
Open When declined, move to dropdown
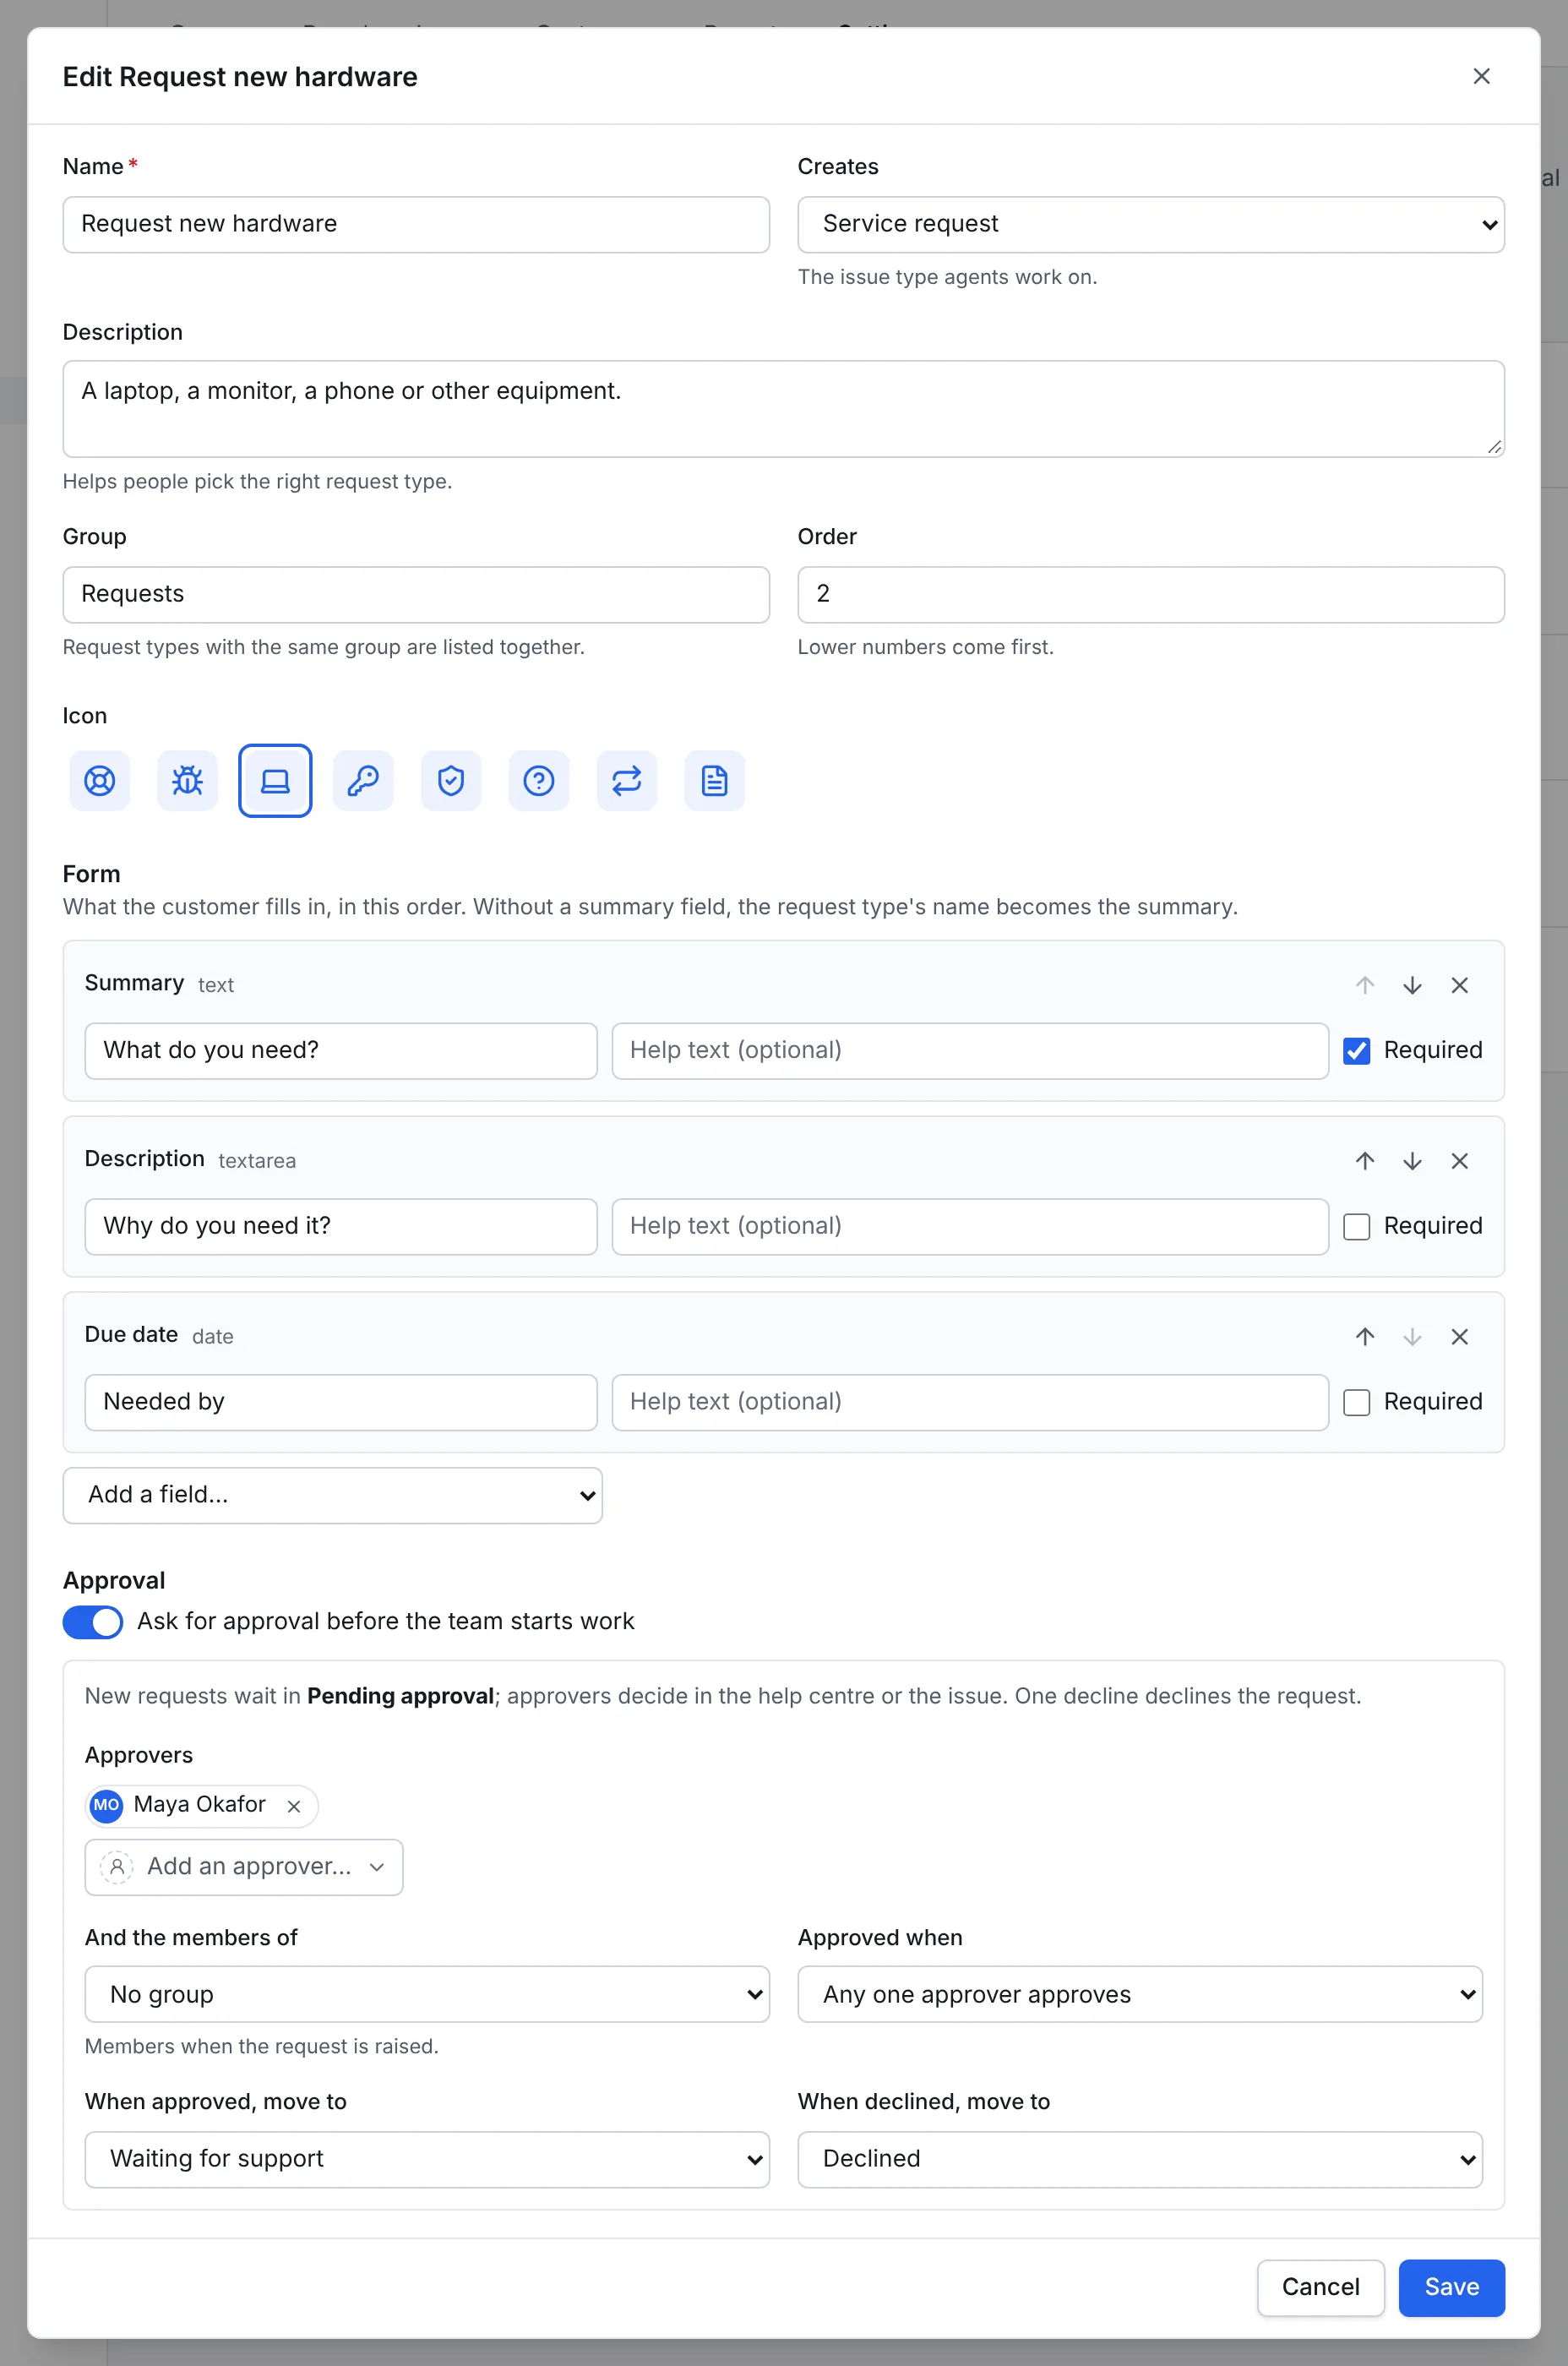(1140, 2160)
